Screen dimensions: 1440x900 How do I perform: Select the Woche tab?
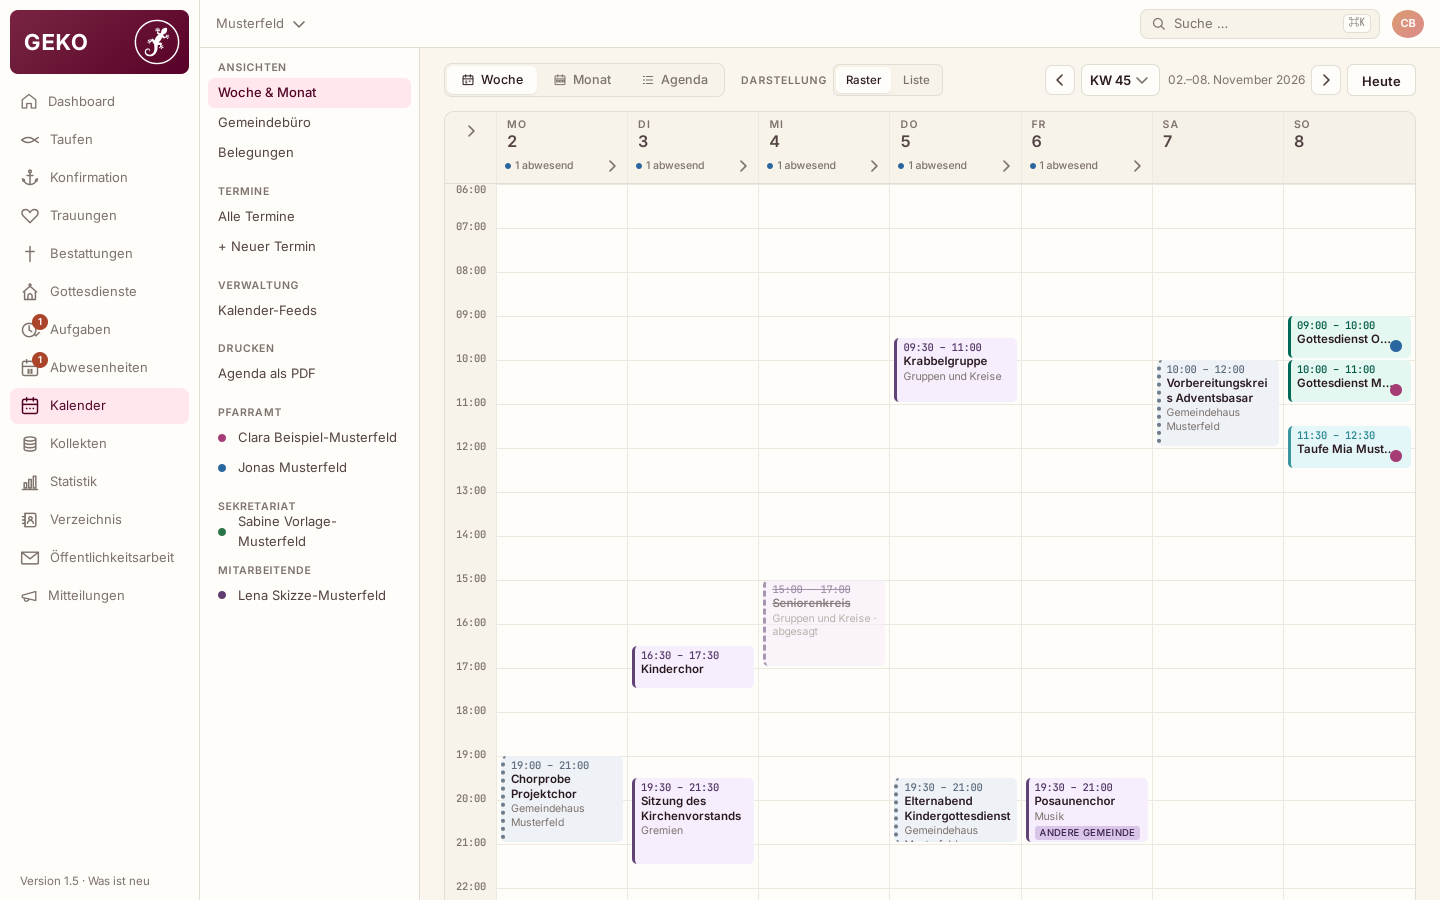click(x=492, y=80)
